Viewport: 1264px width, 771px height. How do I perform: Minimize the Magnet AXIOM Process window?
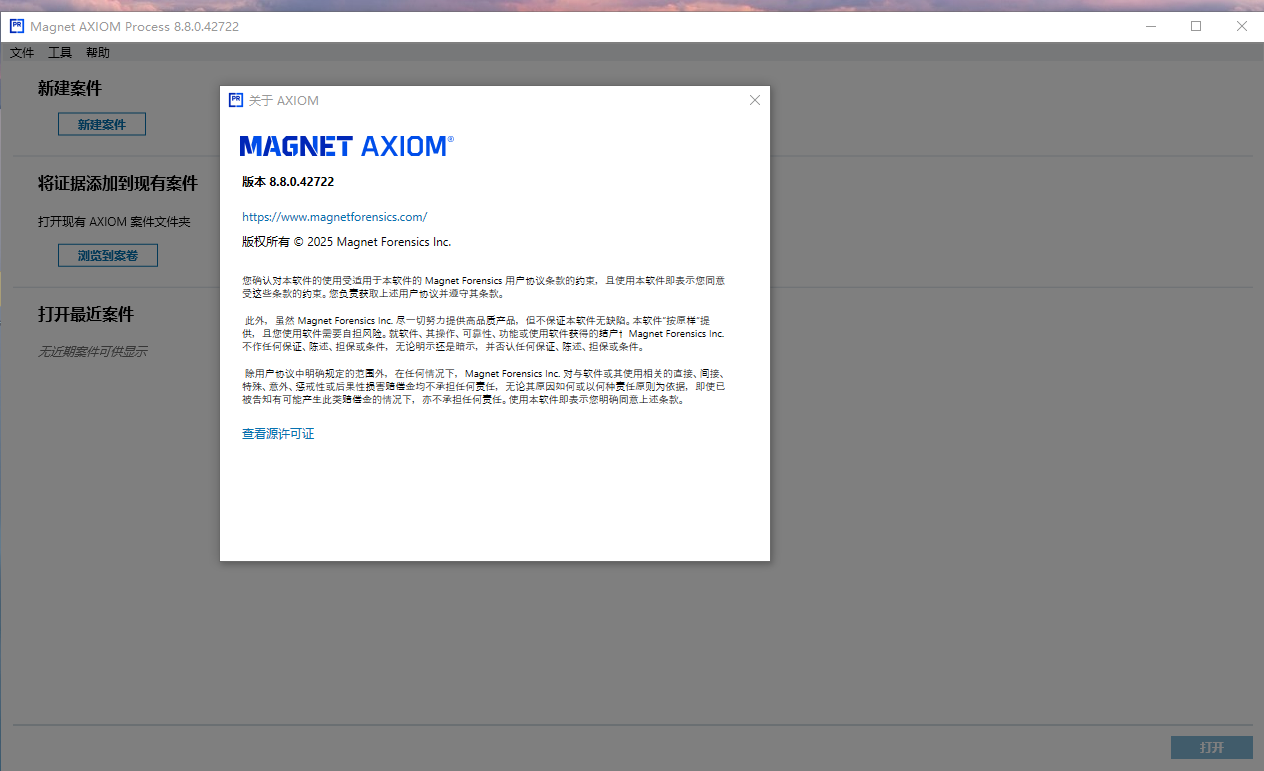click(x=1149, y=26)
